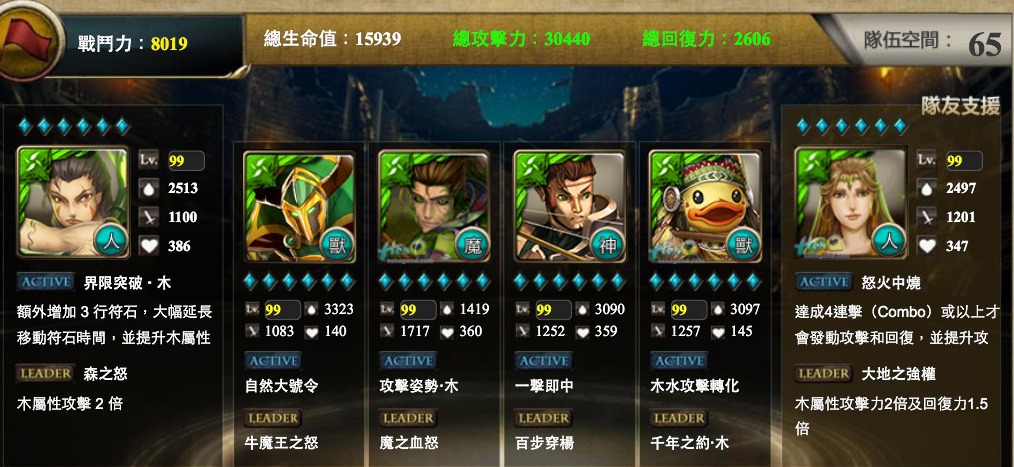This screenshot has width=1014, height=467.
Task: Open the golden helmet beast card
Action: tap(299, 206)
